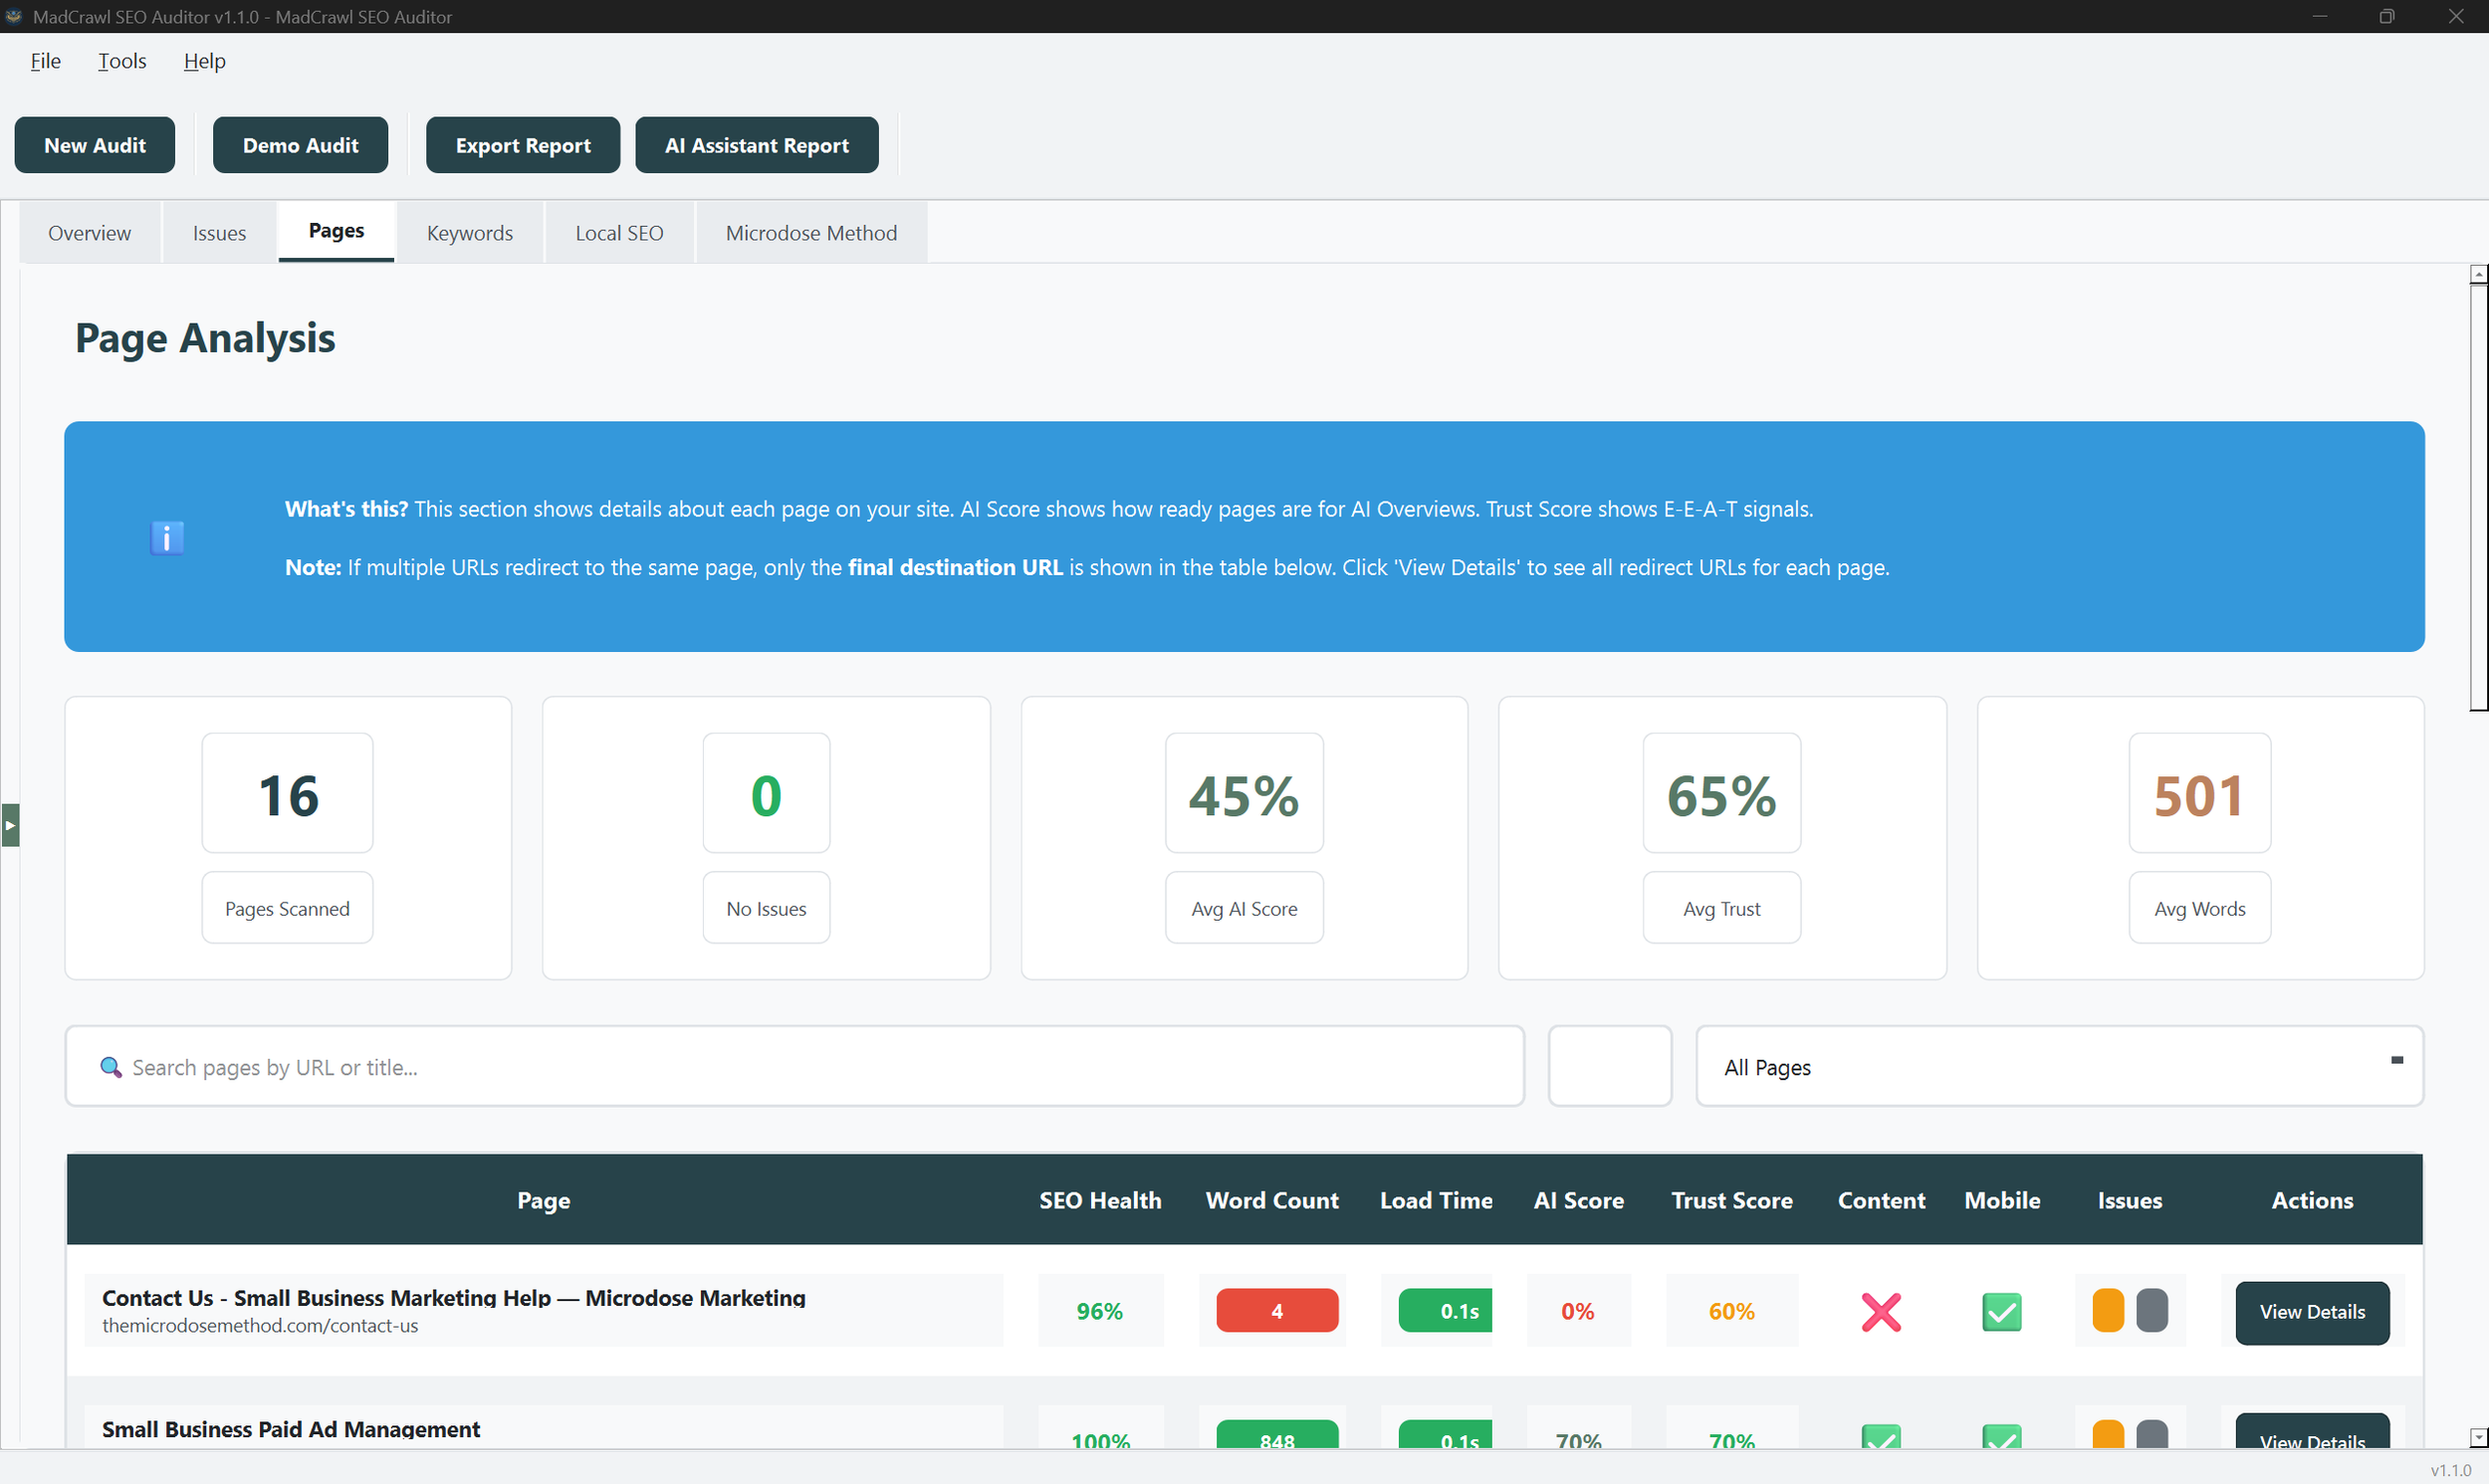Click the orange Issues badge on the Contact Us row

[2108, 1311]
